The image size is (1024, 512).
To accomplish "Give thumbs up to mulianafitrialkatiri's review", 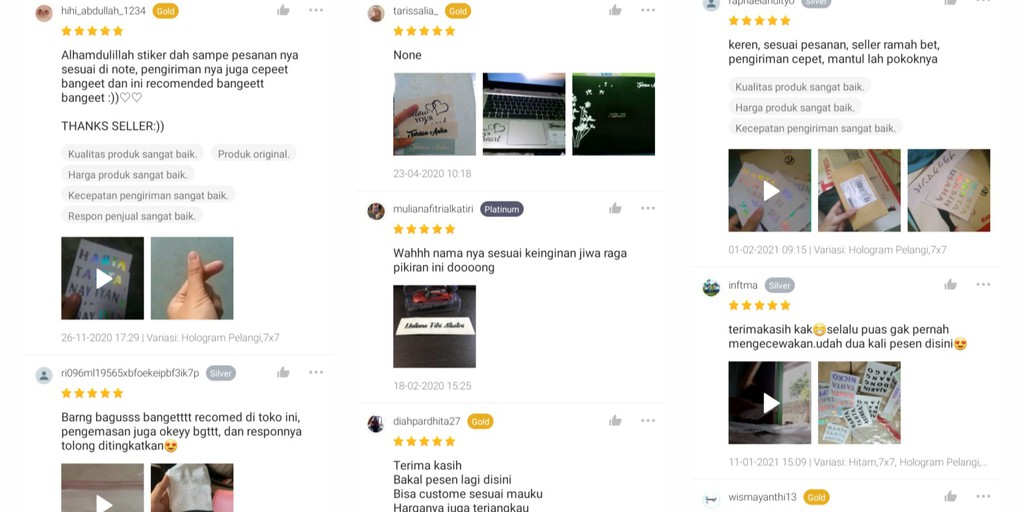I will [615, 208].
